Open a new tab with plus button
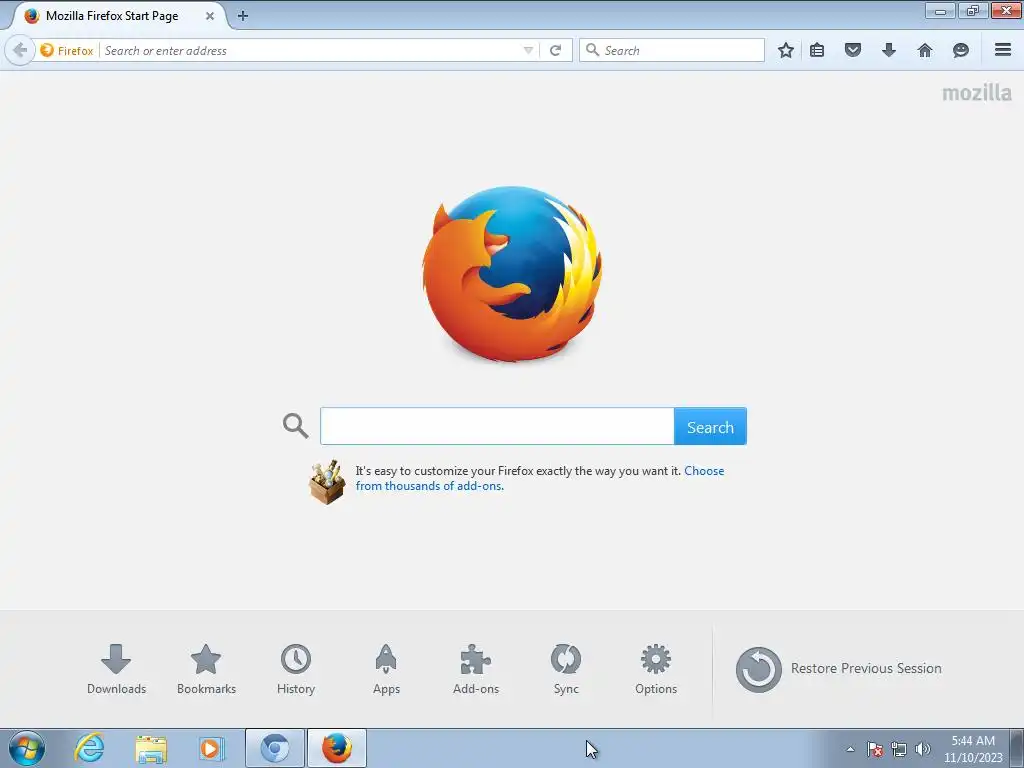 click(x=243, y=16)
